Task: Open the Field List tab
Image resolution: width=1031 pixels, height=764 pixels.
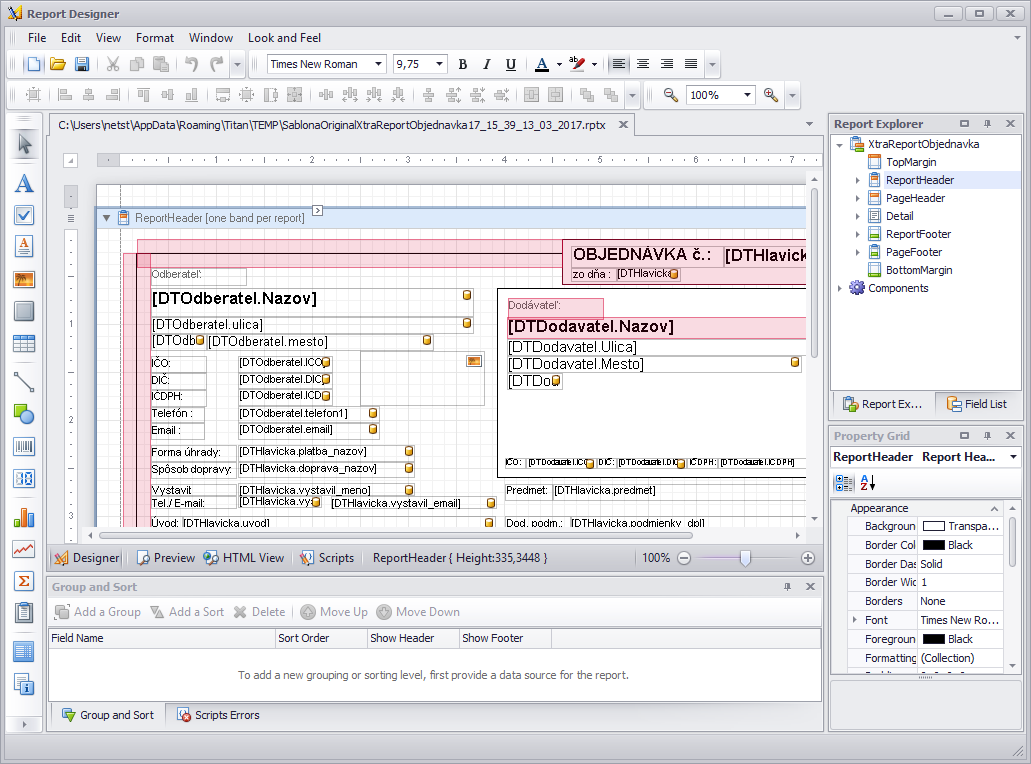Action: coord(977,404)
